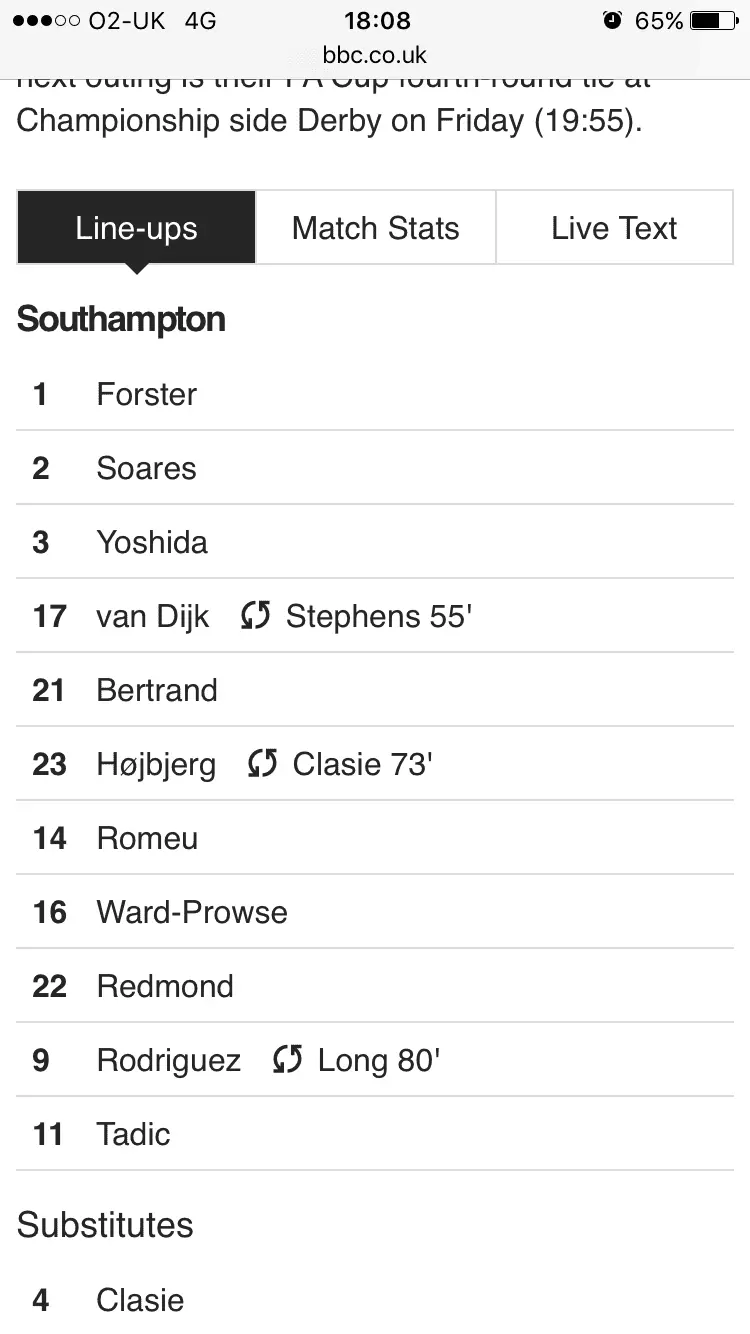
Task: Tap the battery icon in status bar
Action: 714,21
